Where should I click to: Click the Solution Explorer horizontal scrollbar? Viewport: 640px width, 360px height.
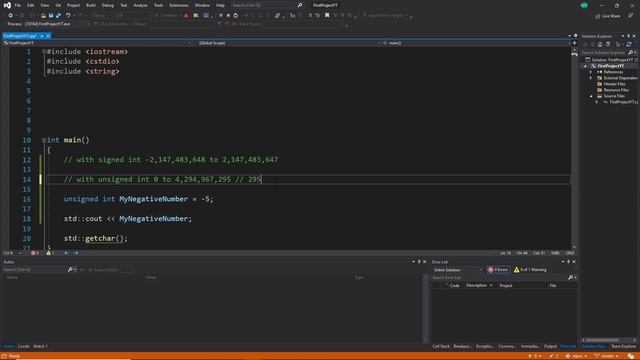pos(602,340)
